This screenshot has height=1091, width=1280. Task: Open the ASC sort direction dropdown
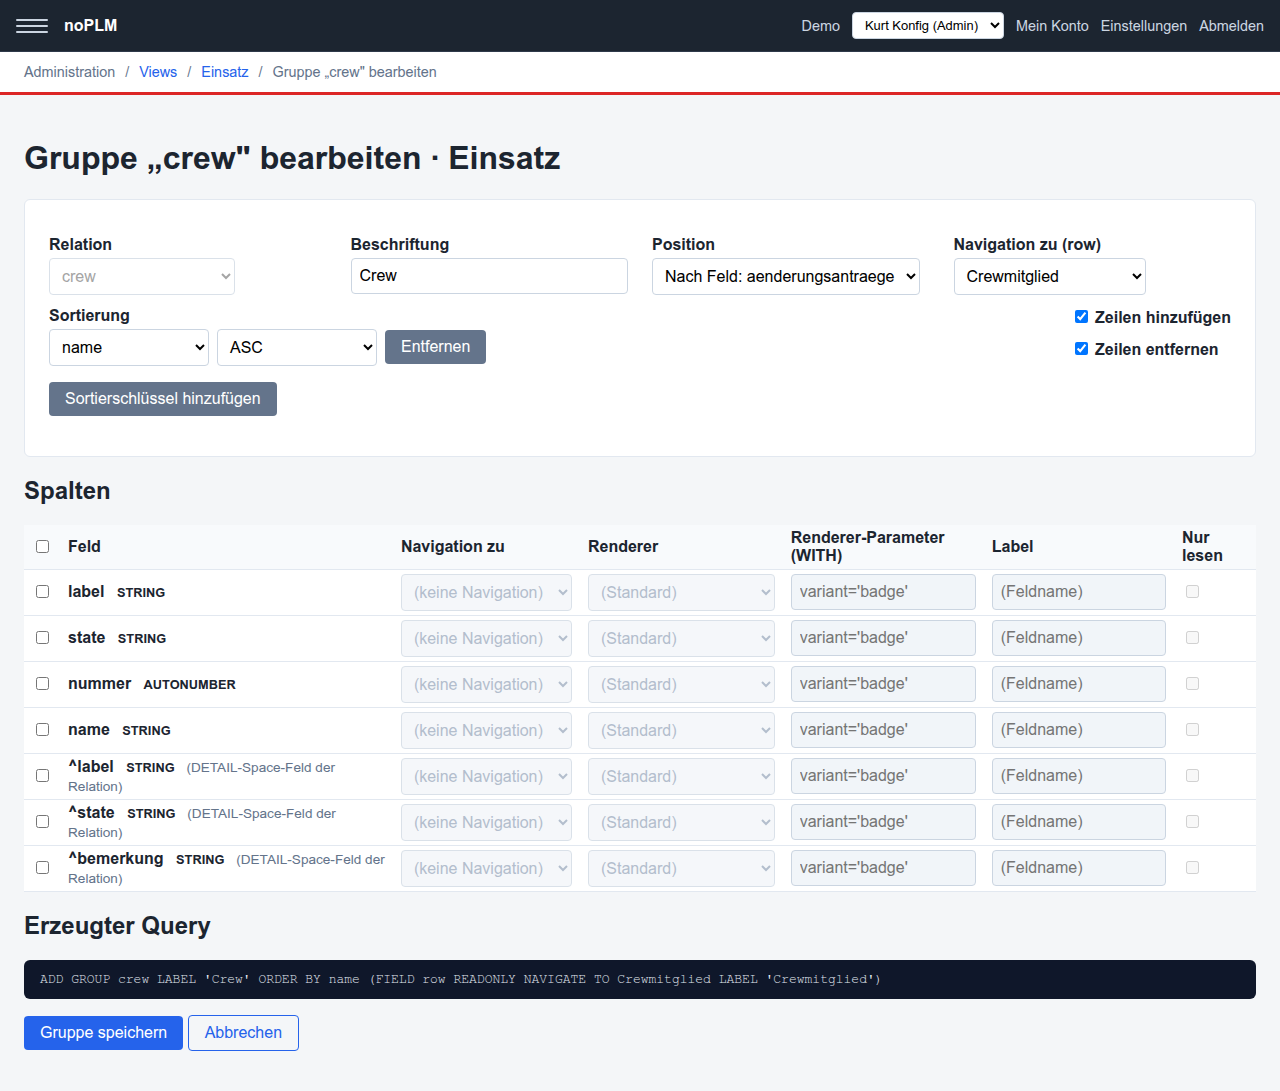[297, 348]
